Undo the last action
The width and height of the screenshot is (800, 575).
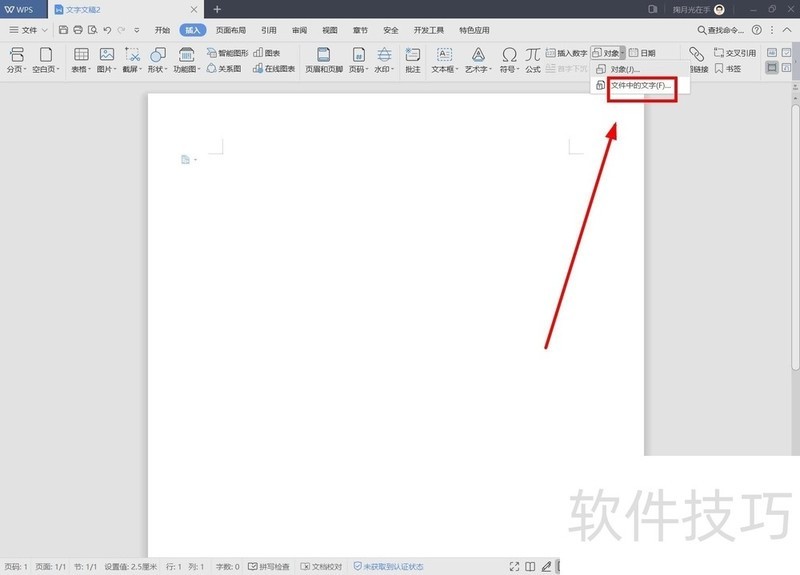pos(107,30)
